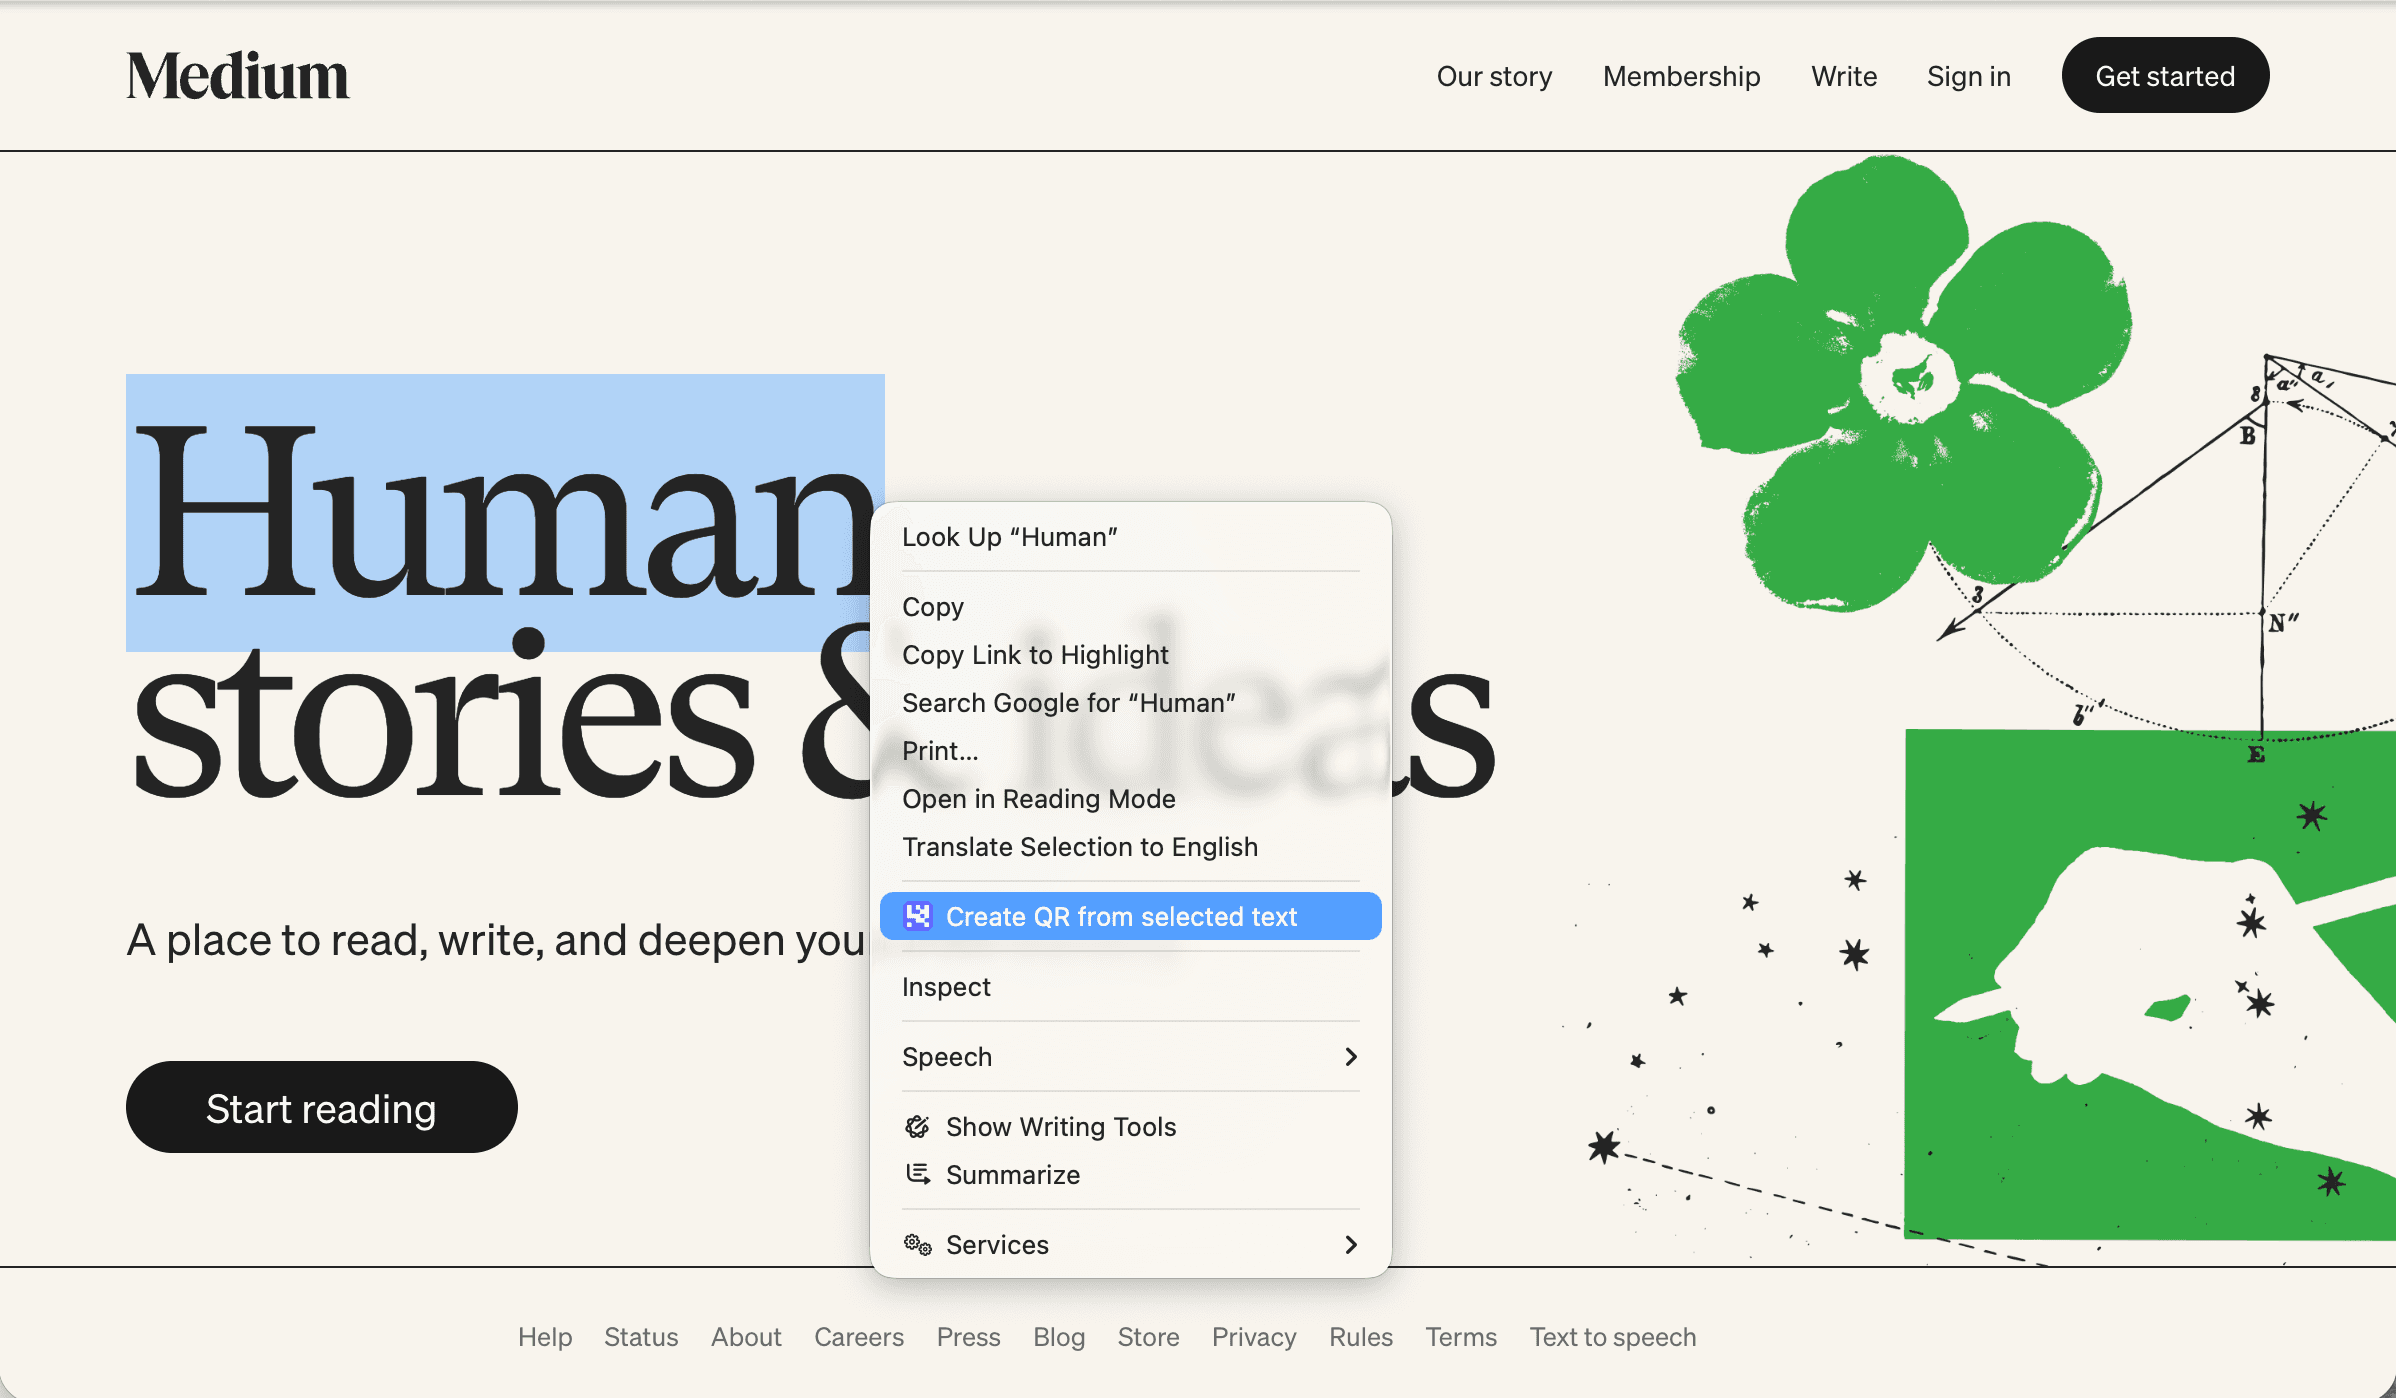
Task: Choose Open in Reading Mode
Action: point(1130,799)
